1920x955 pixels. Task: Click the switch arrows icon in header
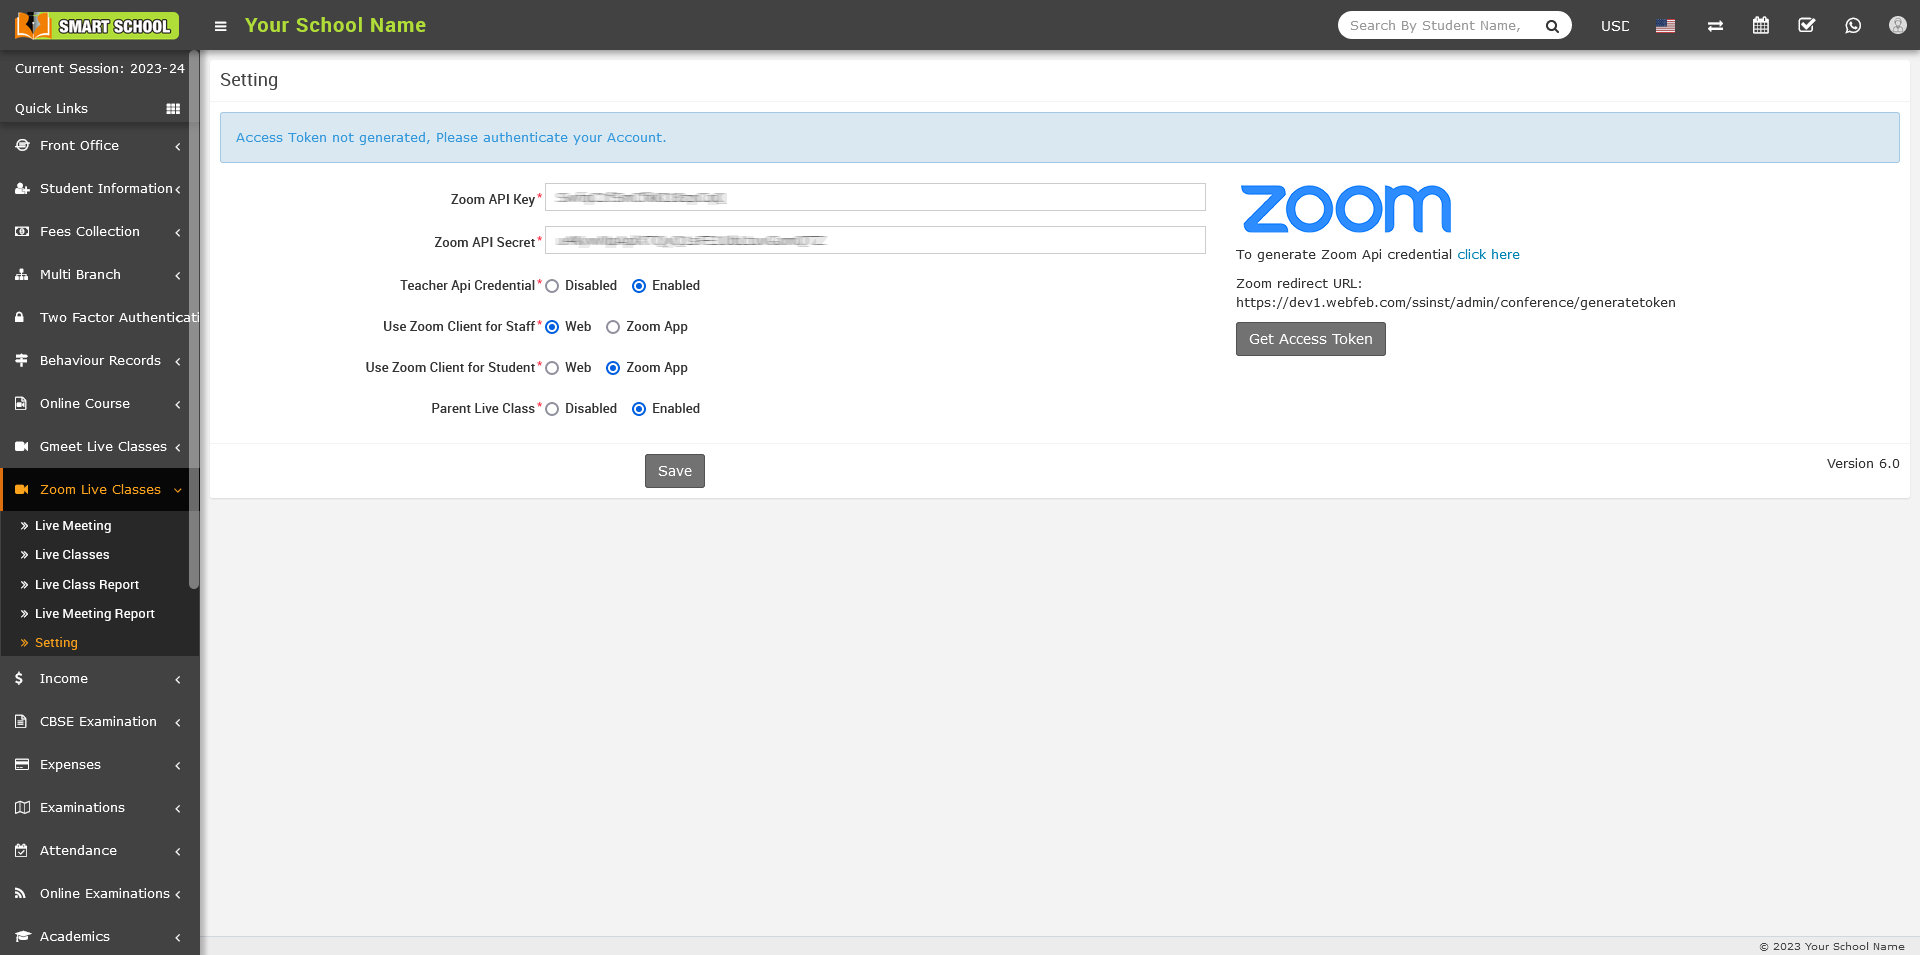[1715, 26]
